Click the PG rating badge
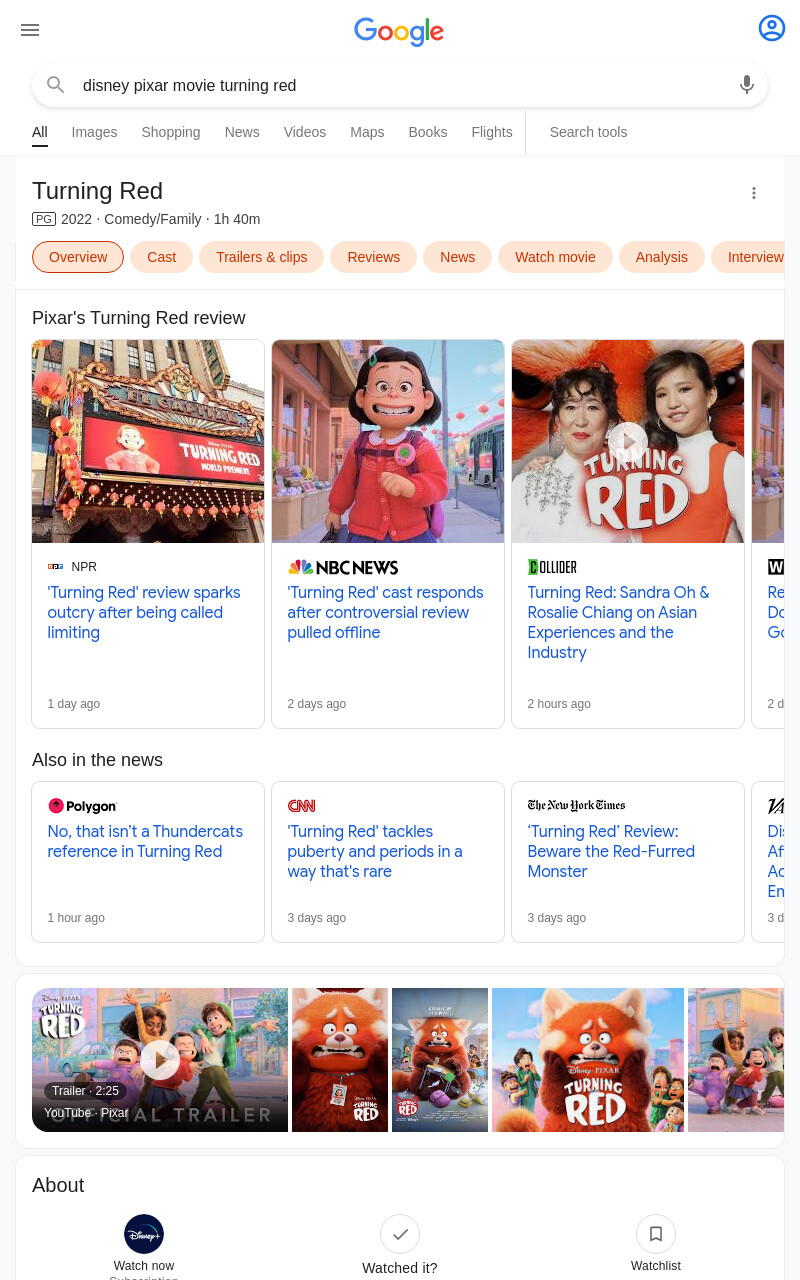 click(x=44, y=219)
